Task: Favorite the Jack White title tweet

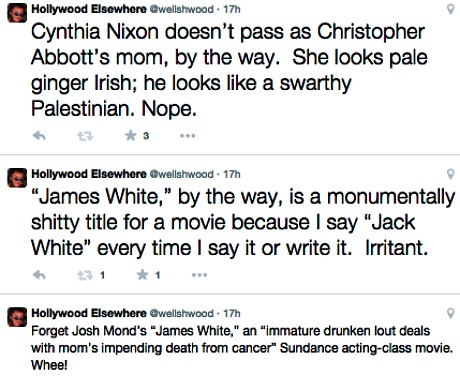Action: point(143,275)
